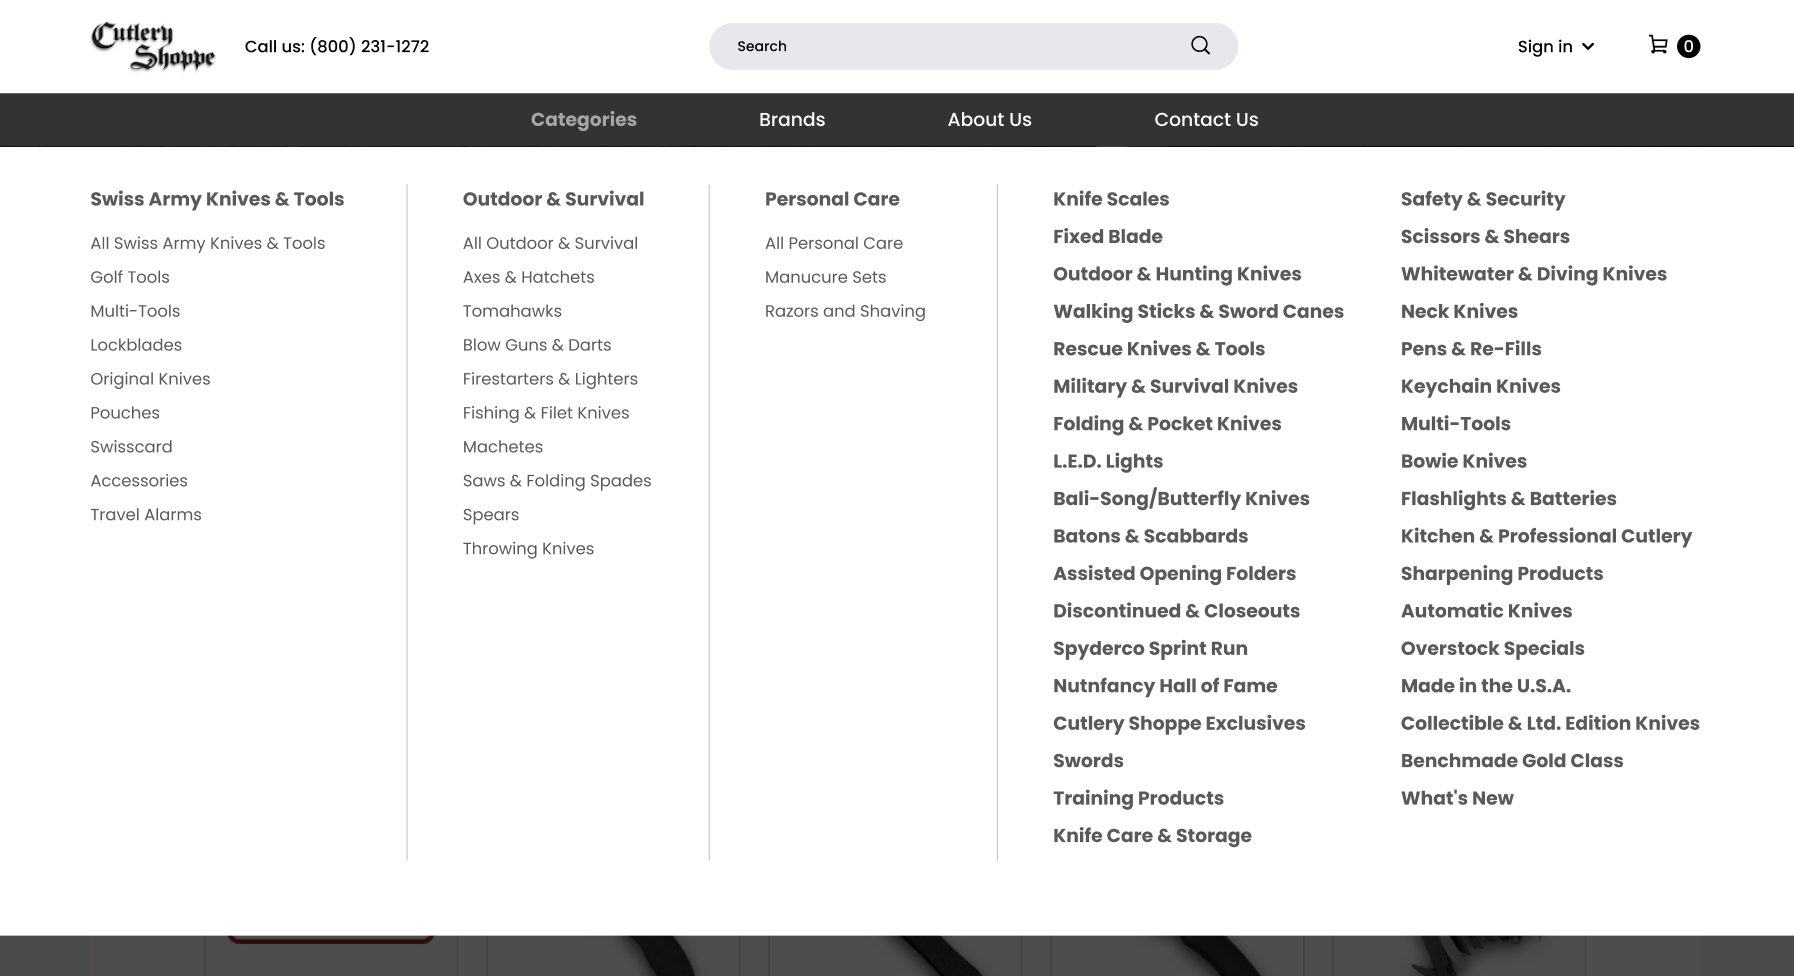The width and height of the screenshot is (1794, 976).
Task: Open Assisted Opening Folders
Action: pyautogui.click(x=1174, y=574)
